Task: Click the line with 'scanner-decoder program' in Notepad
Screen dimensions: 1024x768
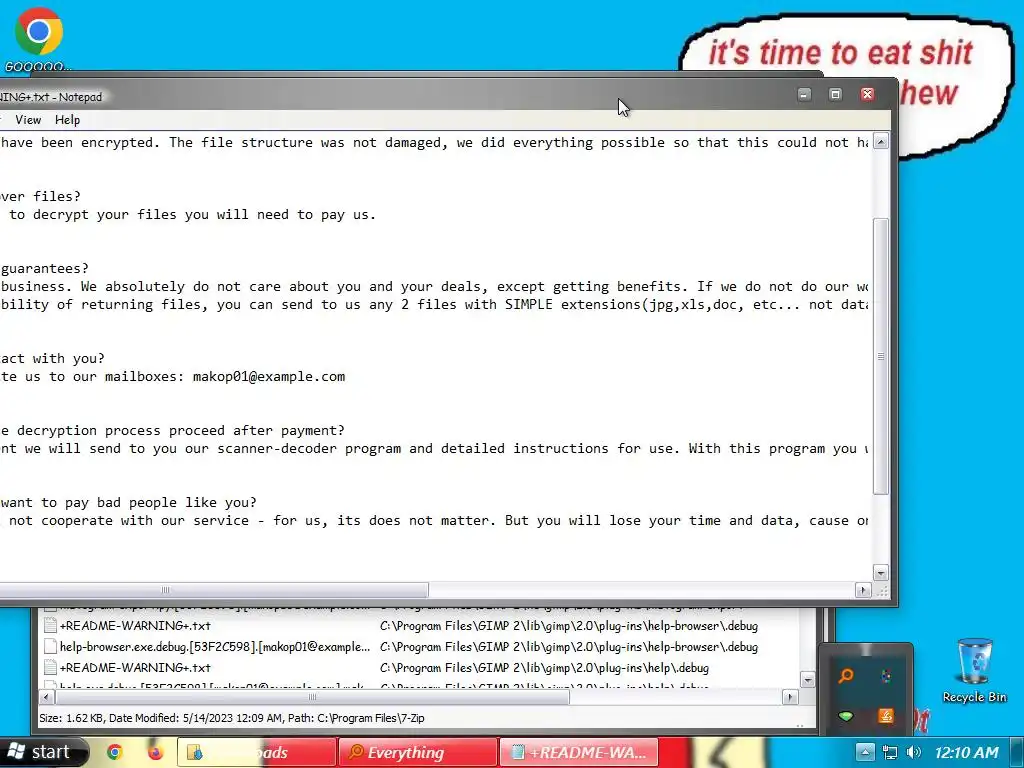Action: click(x=434, y=449)
